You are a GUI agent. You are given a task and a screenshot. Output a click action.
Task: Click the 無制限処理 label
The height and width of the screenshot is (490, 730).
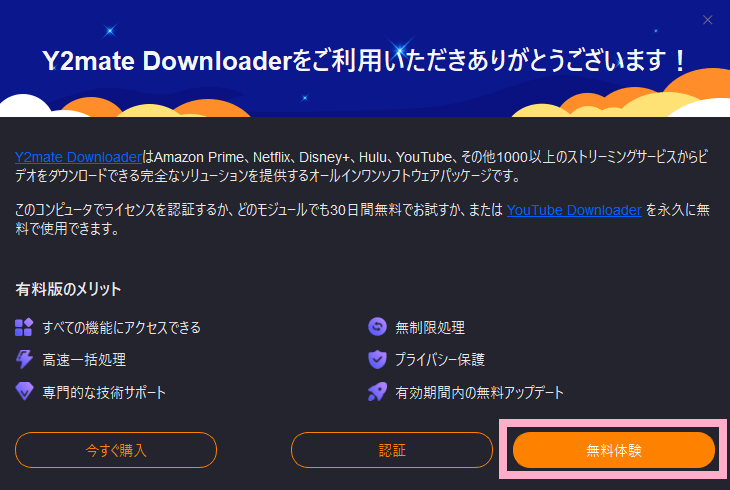click(x=430, y=327)
